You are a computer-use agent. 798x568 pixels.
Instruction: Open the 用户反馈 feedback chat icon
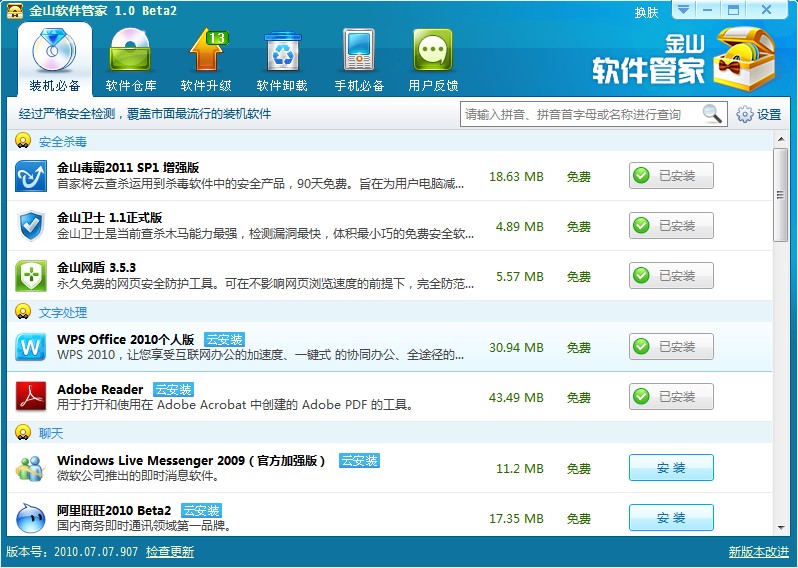coord(433,58)
